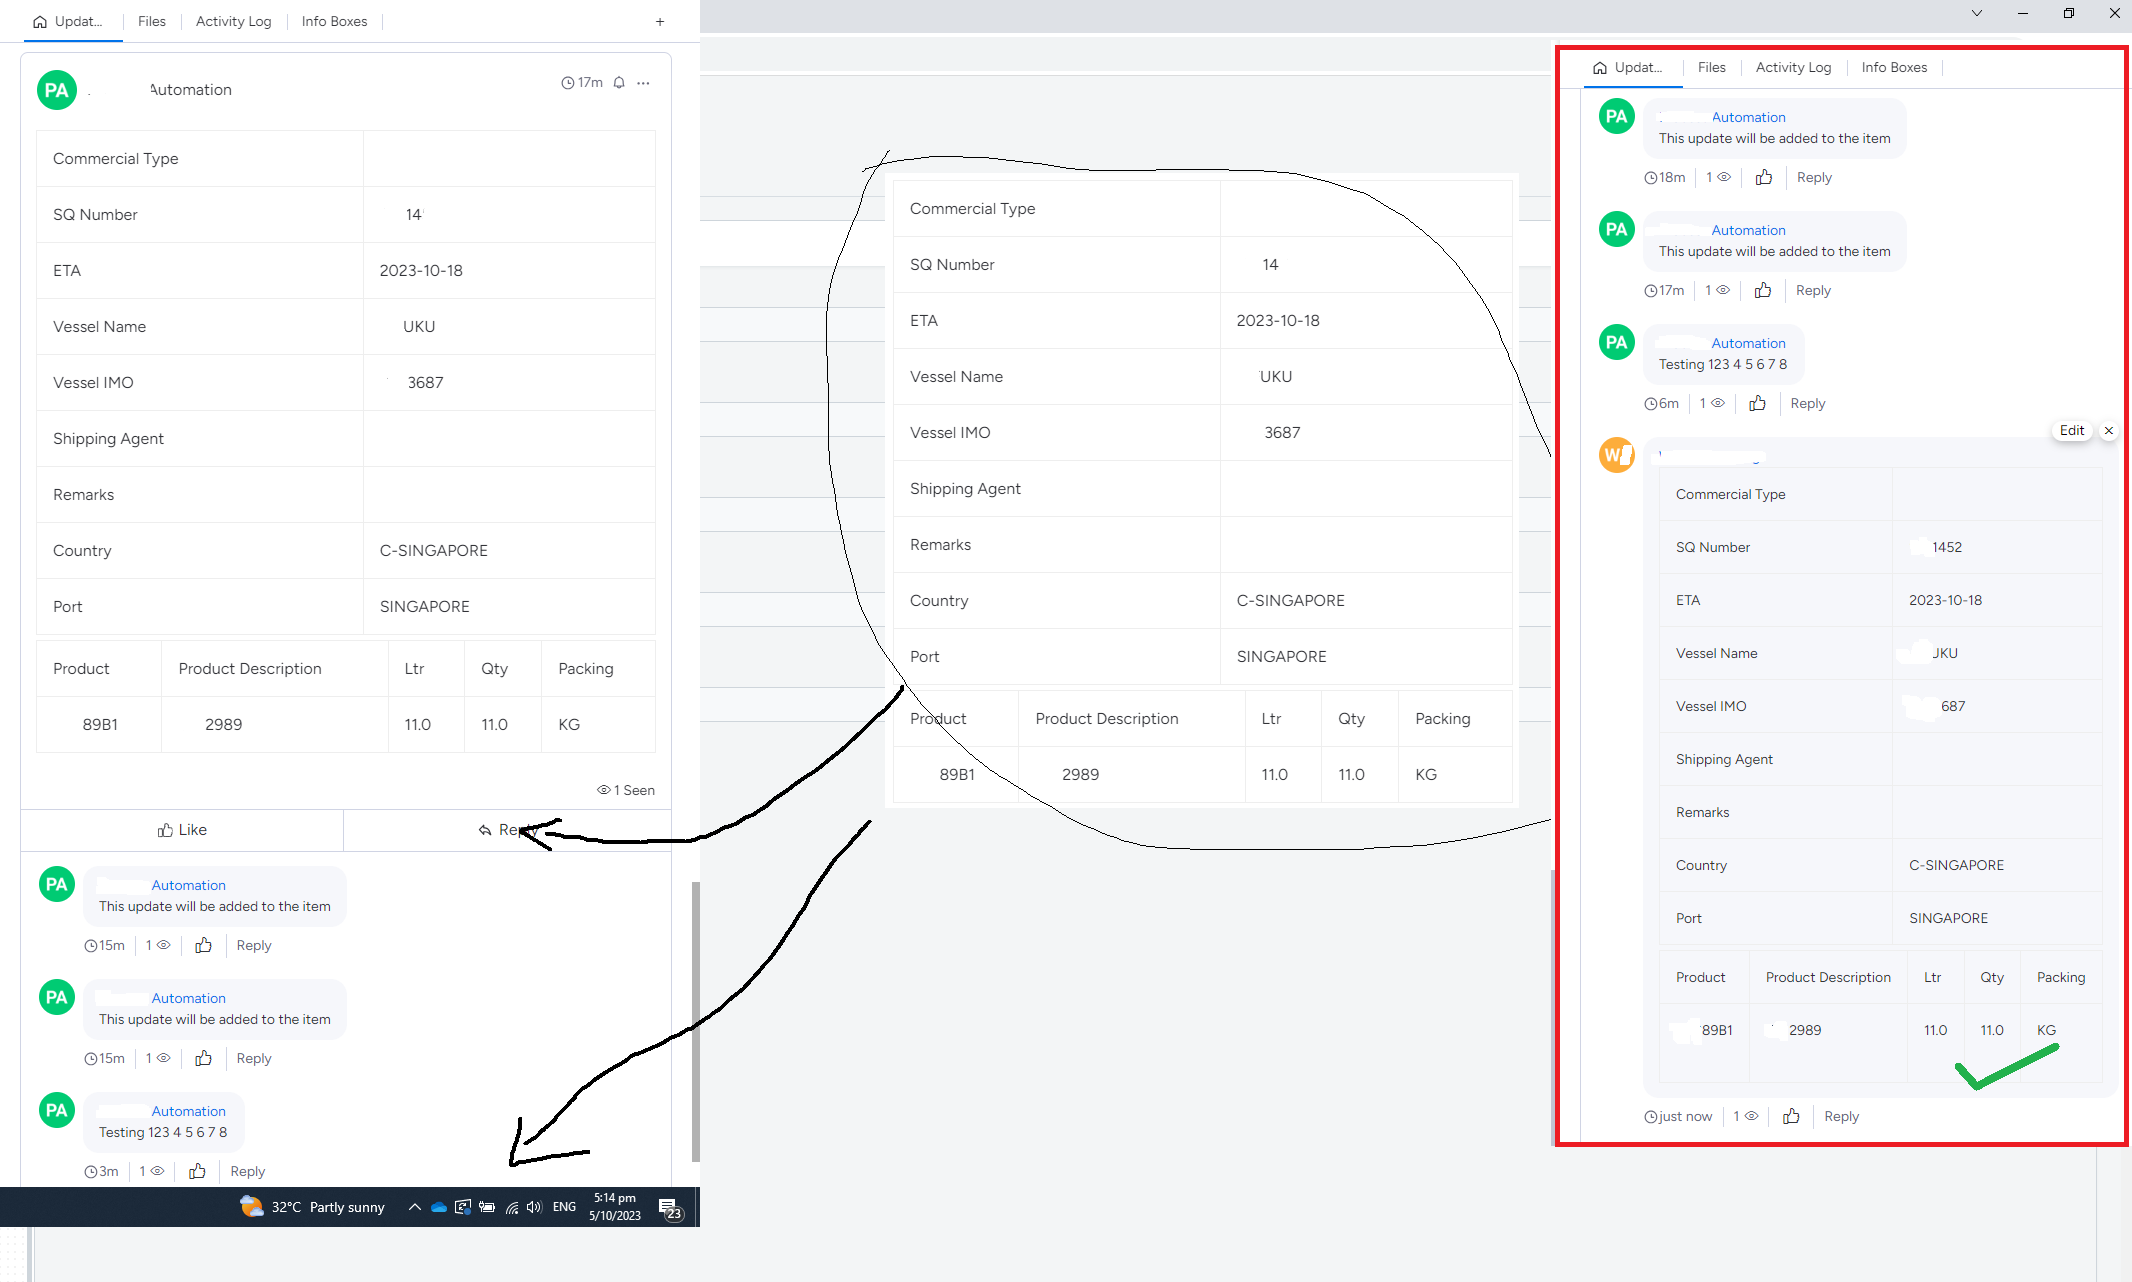Click the notification bell on the update post
This screenshot has width=2132, height=1282.
coord(618,83)
